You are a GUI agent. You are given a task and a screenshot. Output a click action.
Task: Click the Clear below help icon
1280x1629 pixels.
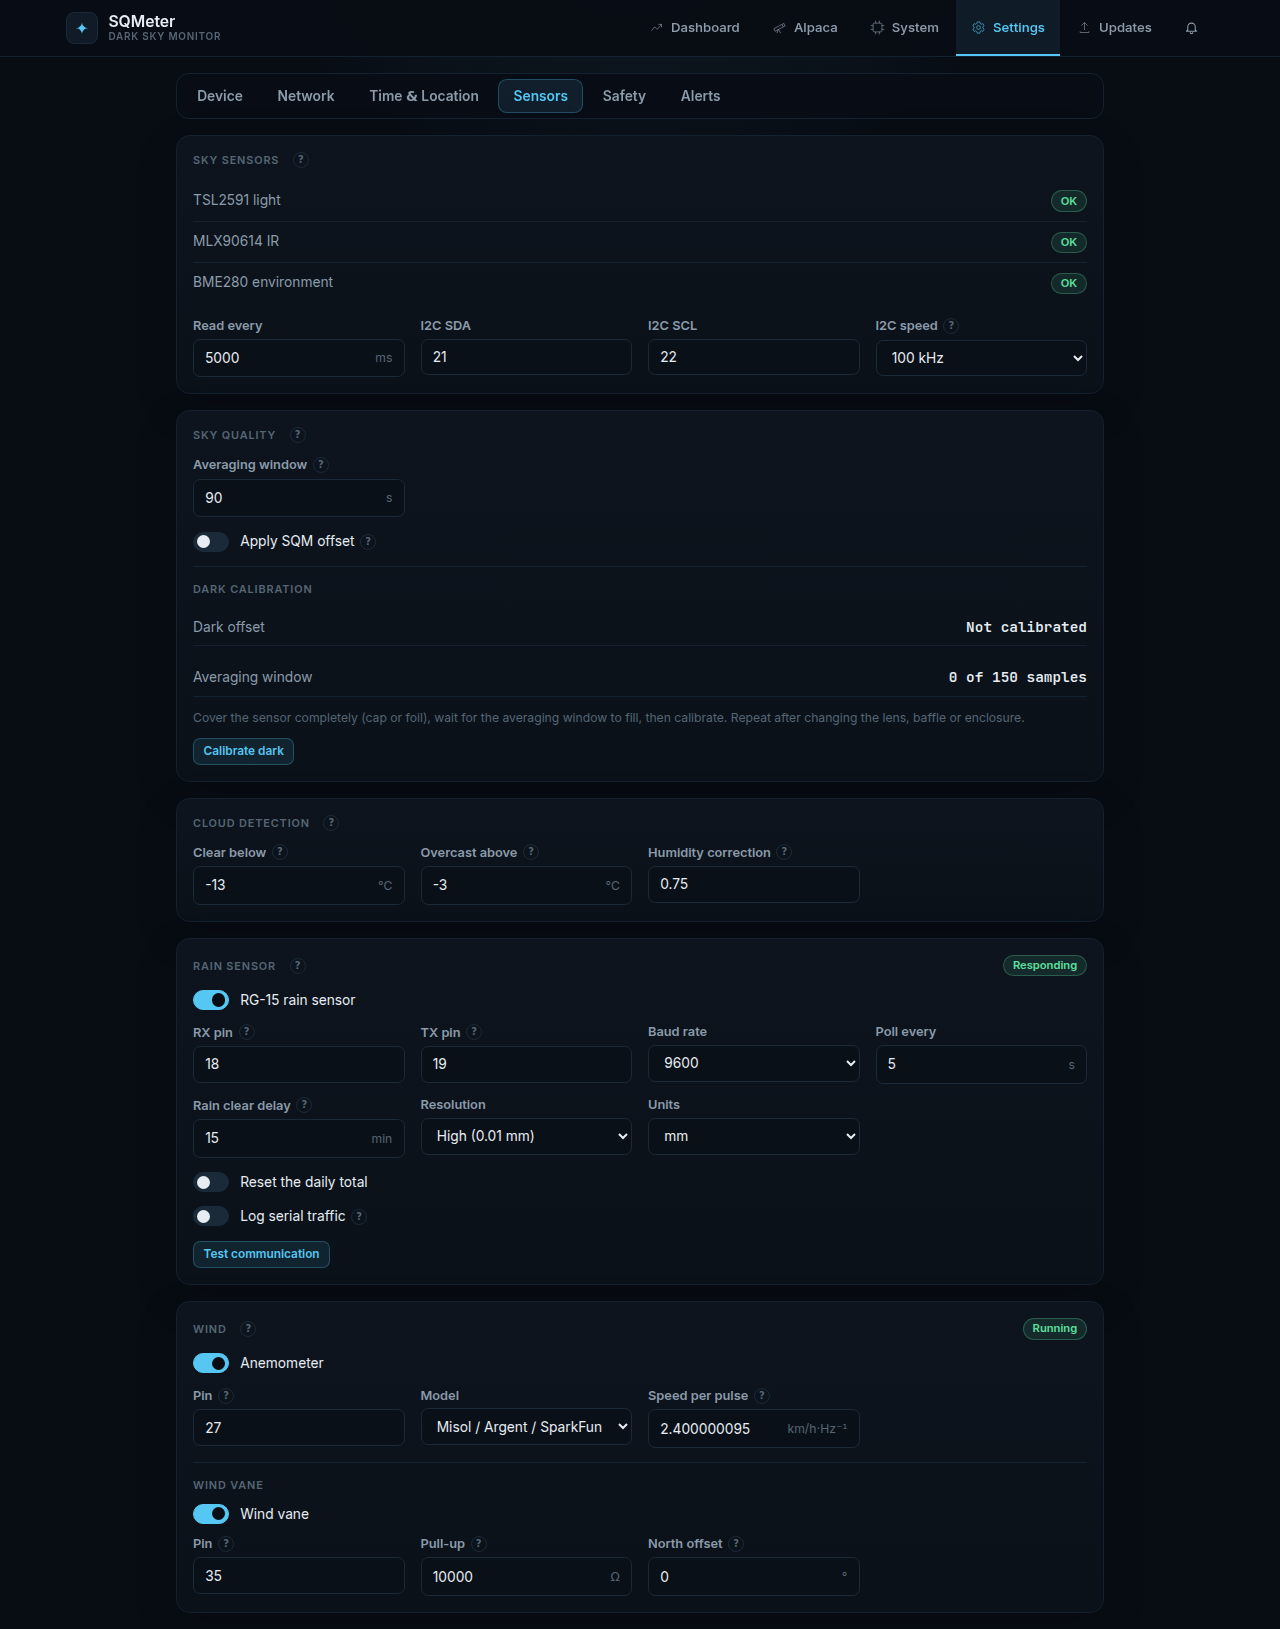tap(280, 852)
